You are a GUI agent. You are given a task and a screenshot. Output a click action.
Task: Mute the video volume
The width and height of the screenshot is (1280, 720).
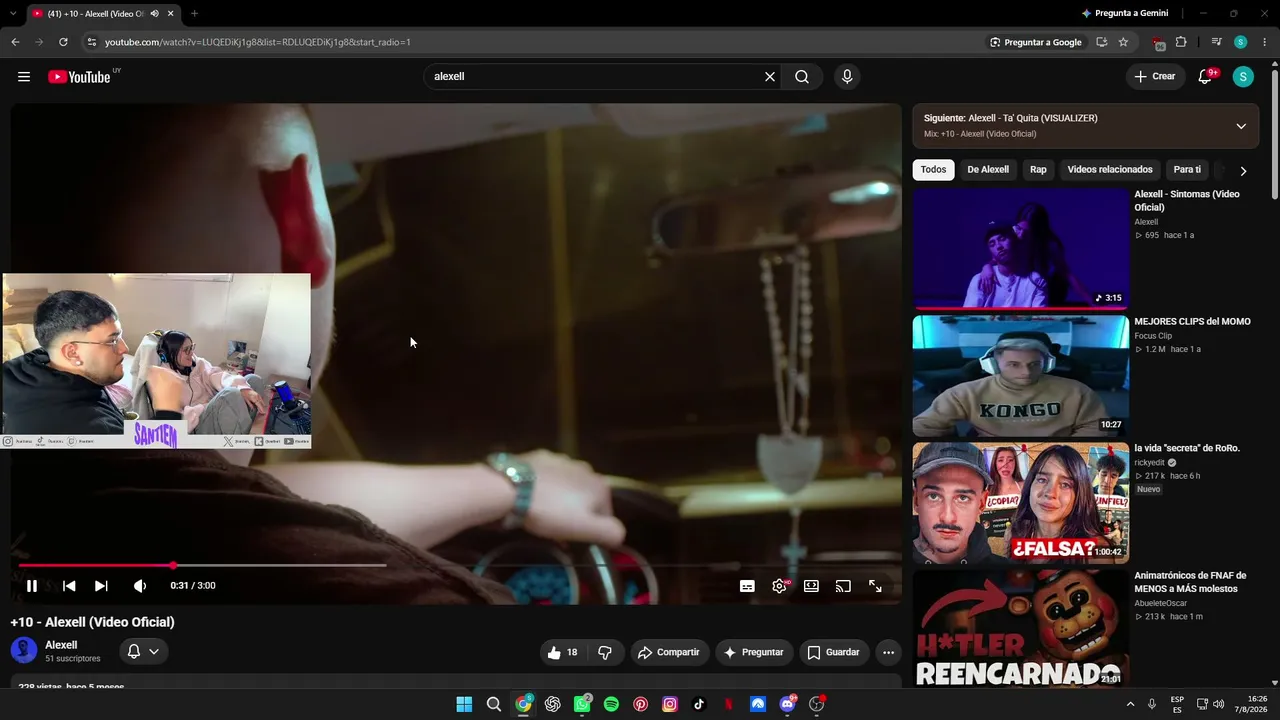tap(140, 586)
